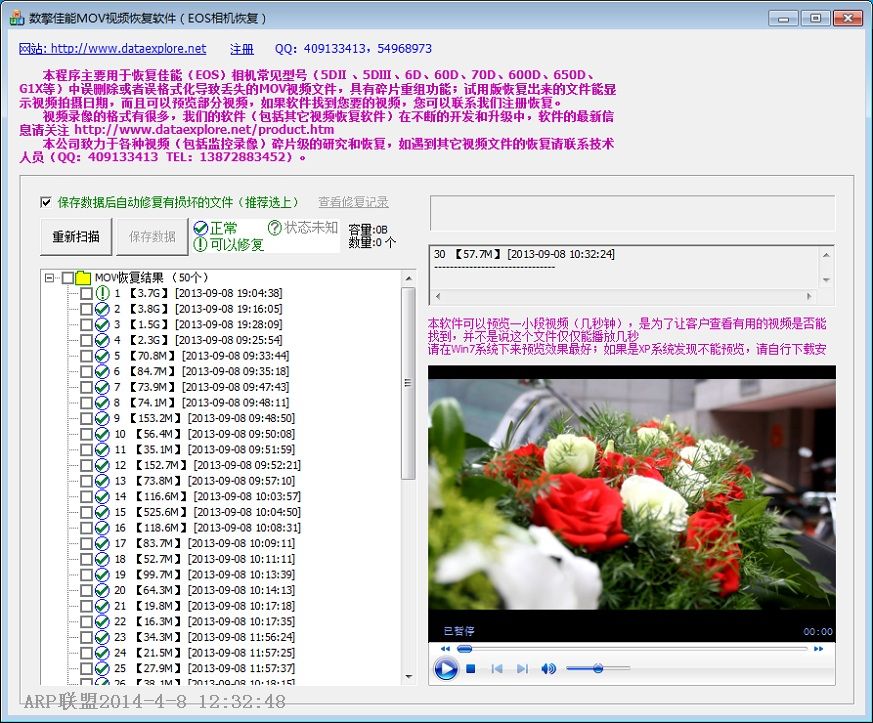
Task: Click the volume slider in the player
Action: (598, 668)
